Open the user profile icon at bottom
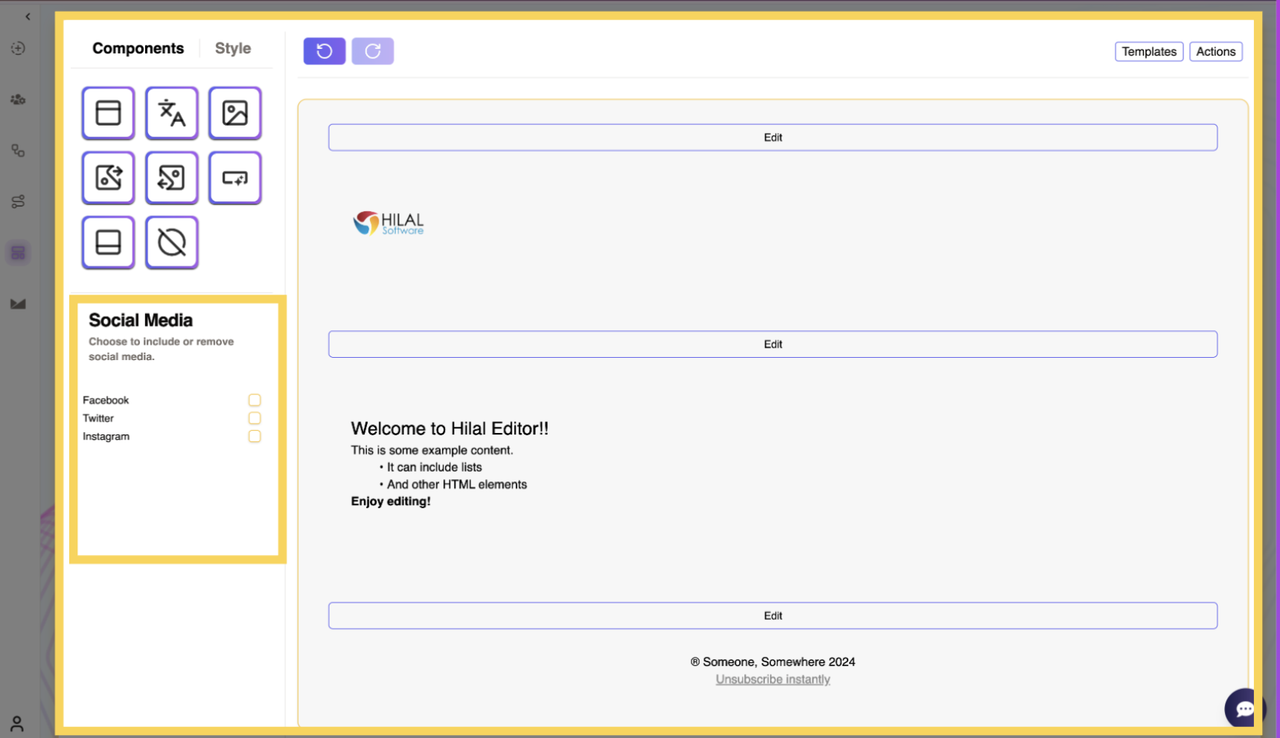 pyautogui.click(x=17, y=723)
